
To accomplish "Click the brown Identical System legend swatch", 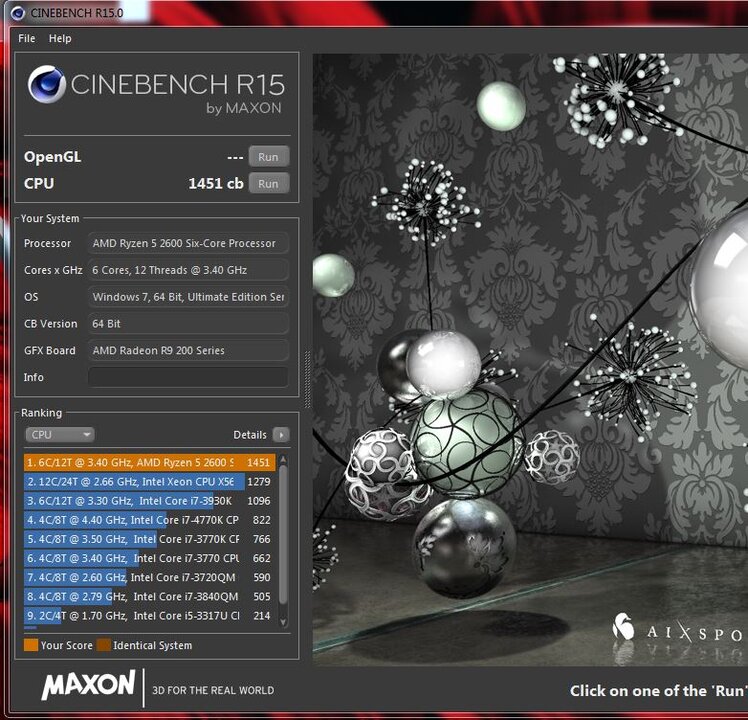I will tap(104, 645).
